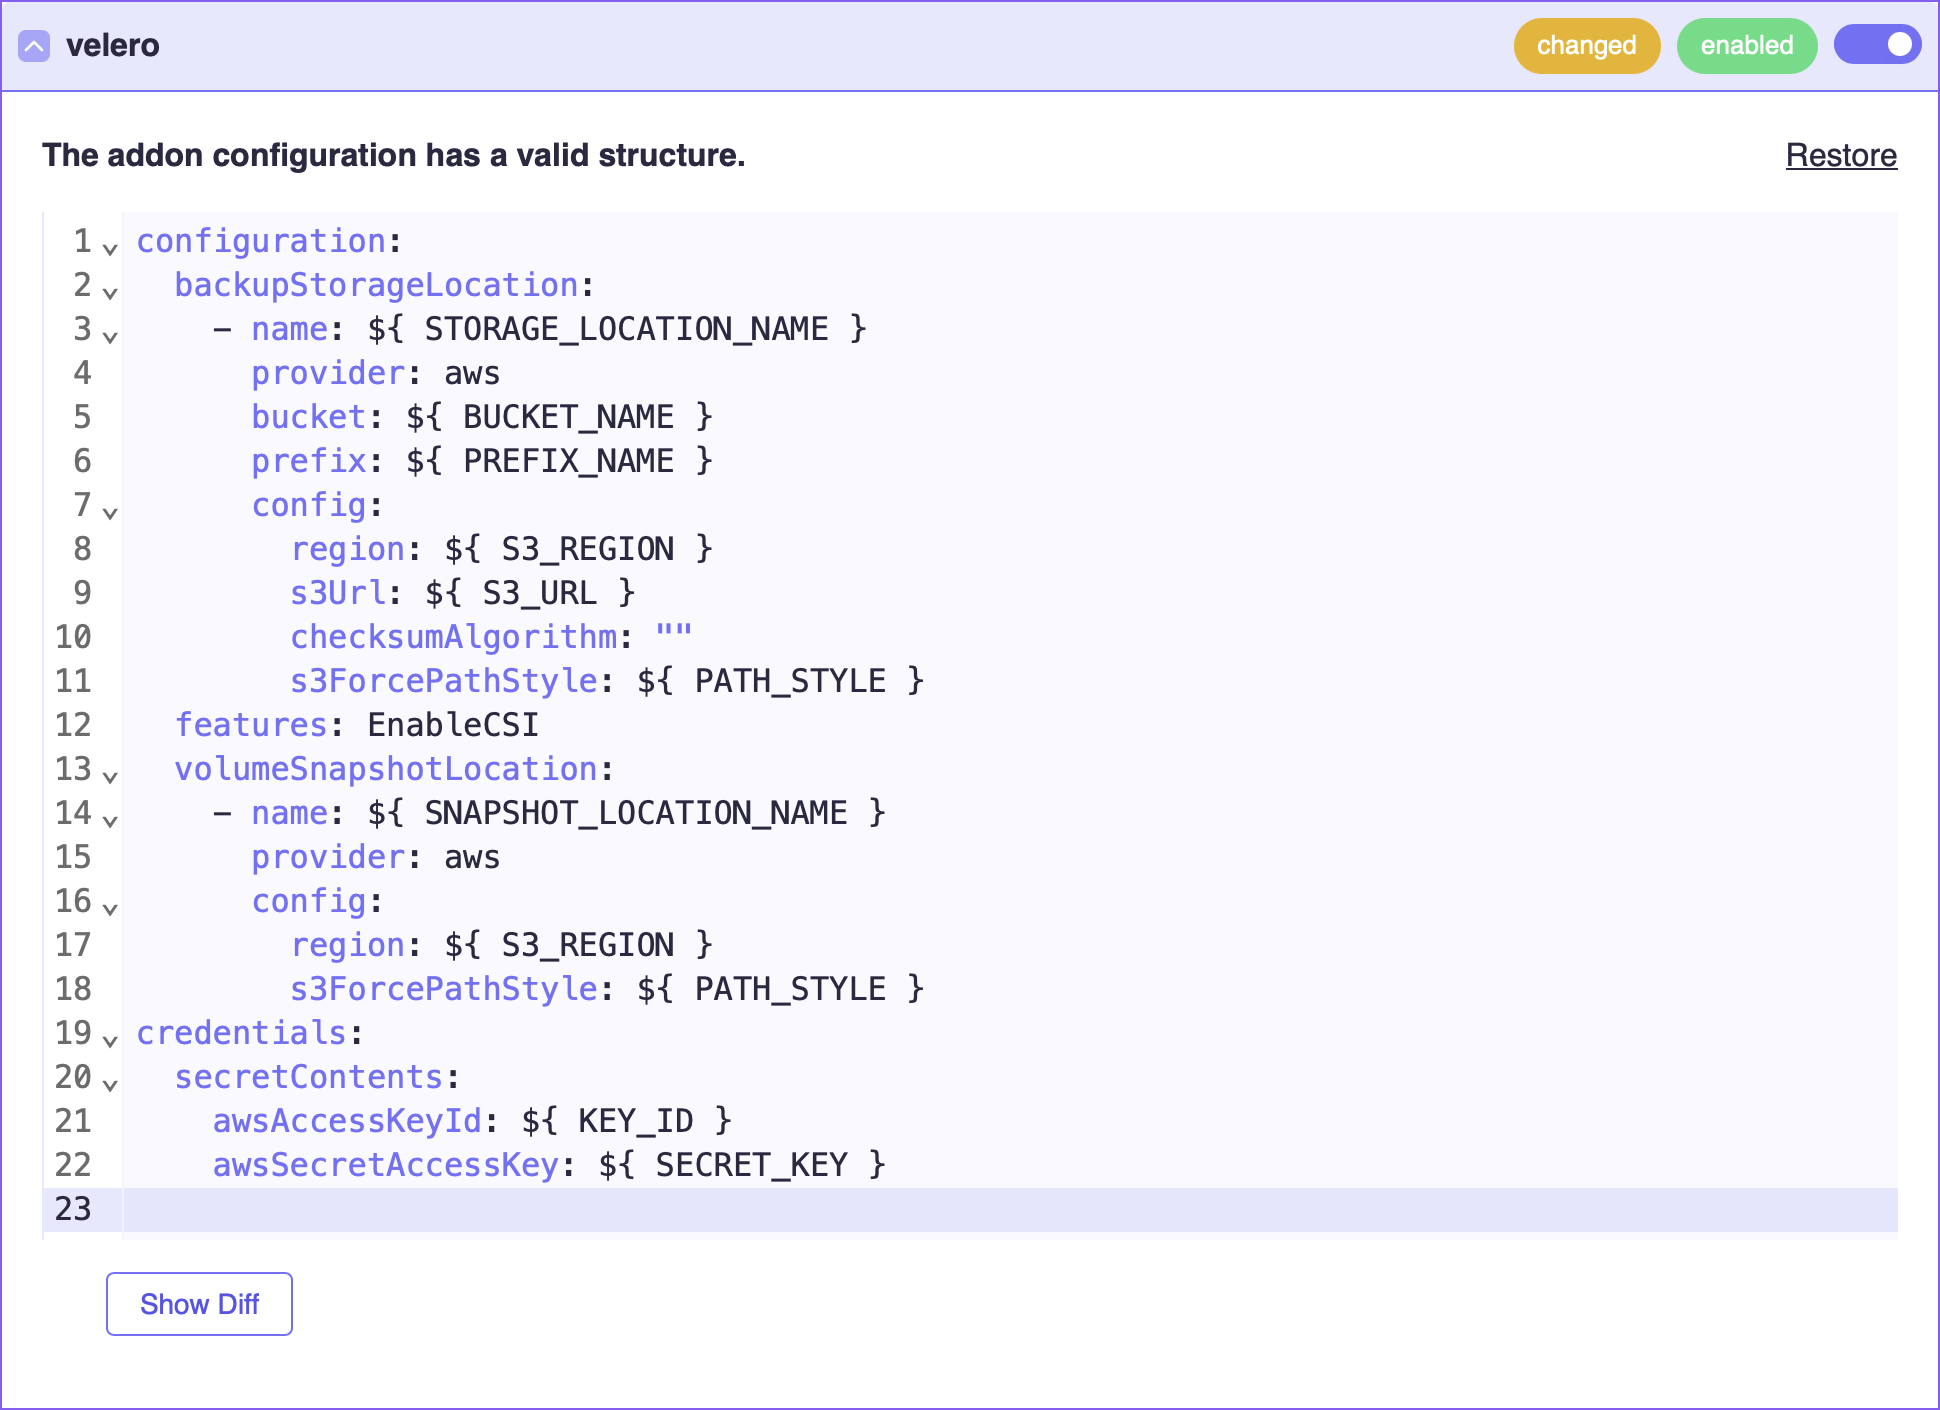The height and width of the screenshot is (1410, 1940).
Task: Collapse config fold arrow on line 16
Action: (x=110, y=908)
